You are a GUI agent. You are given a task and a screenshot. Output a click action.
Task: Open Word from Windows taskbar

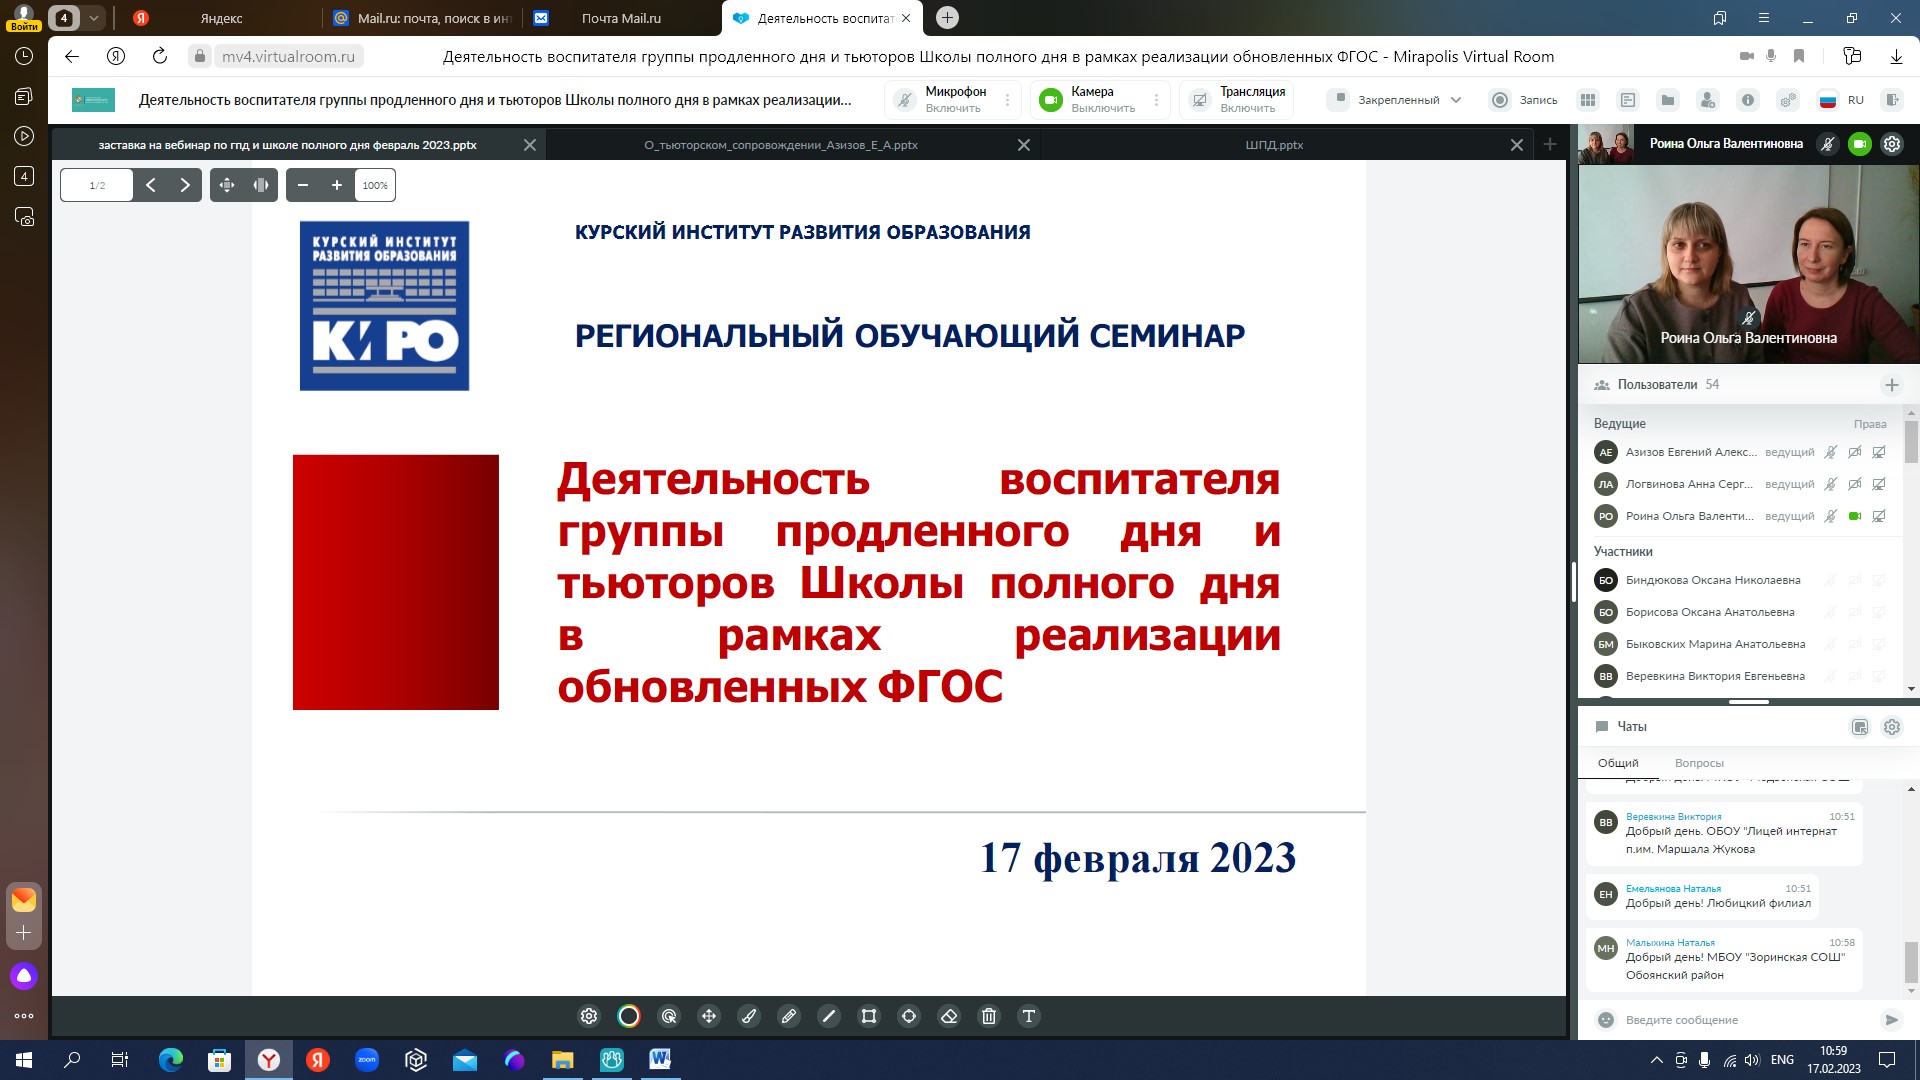click(x=660, y=1060)
